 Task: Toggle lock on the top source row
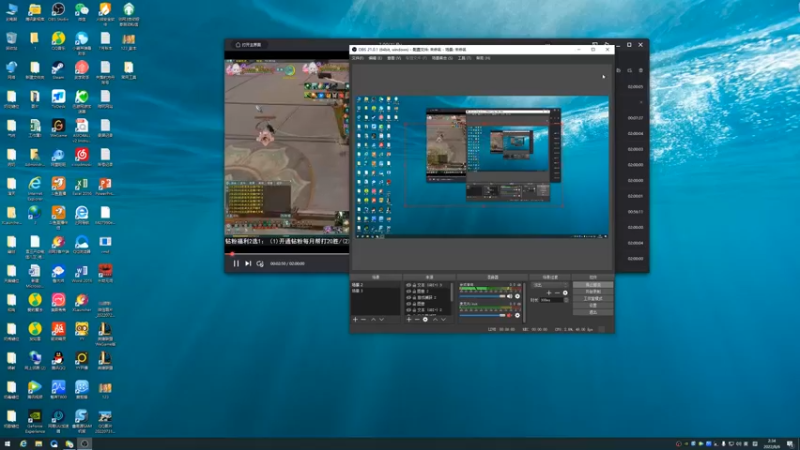coord(414,285)
